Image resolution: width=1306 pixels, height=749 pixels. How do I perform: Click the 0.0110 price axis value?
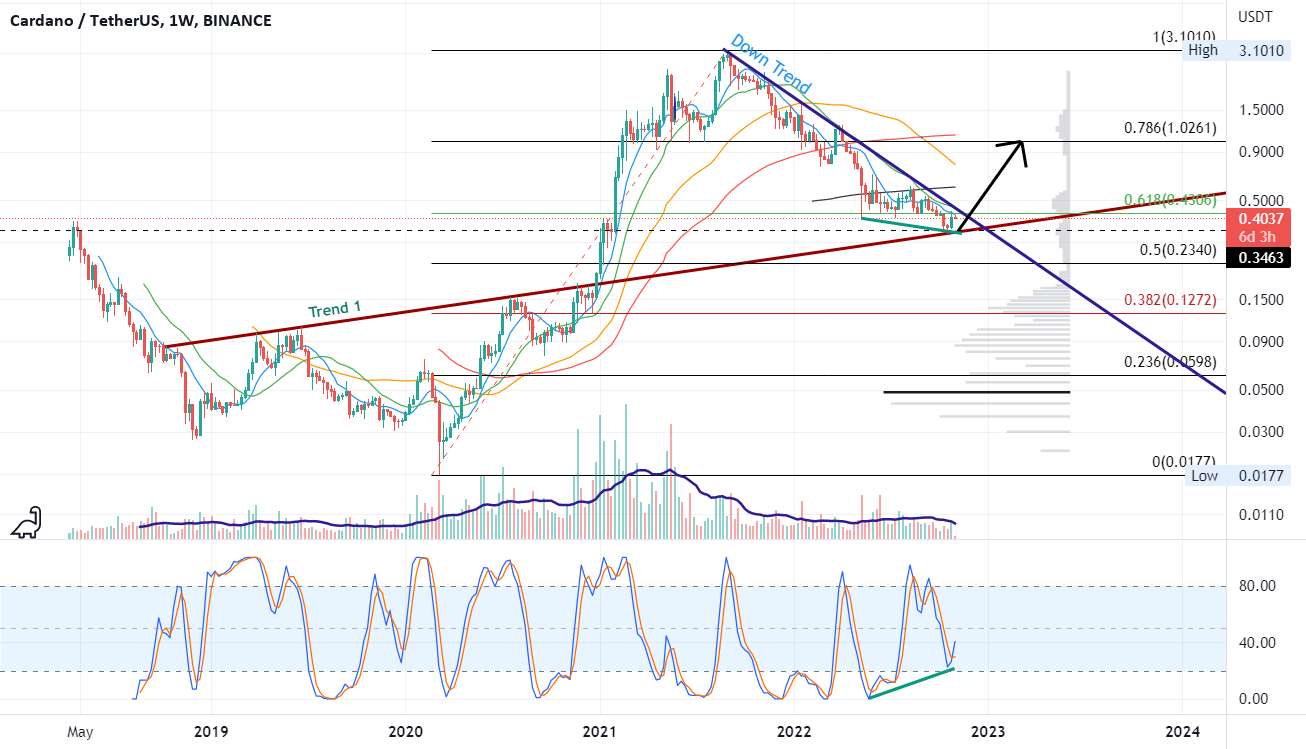tap(1259, 514)
